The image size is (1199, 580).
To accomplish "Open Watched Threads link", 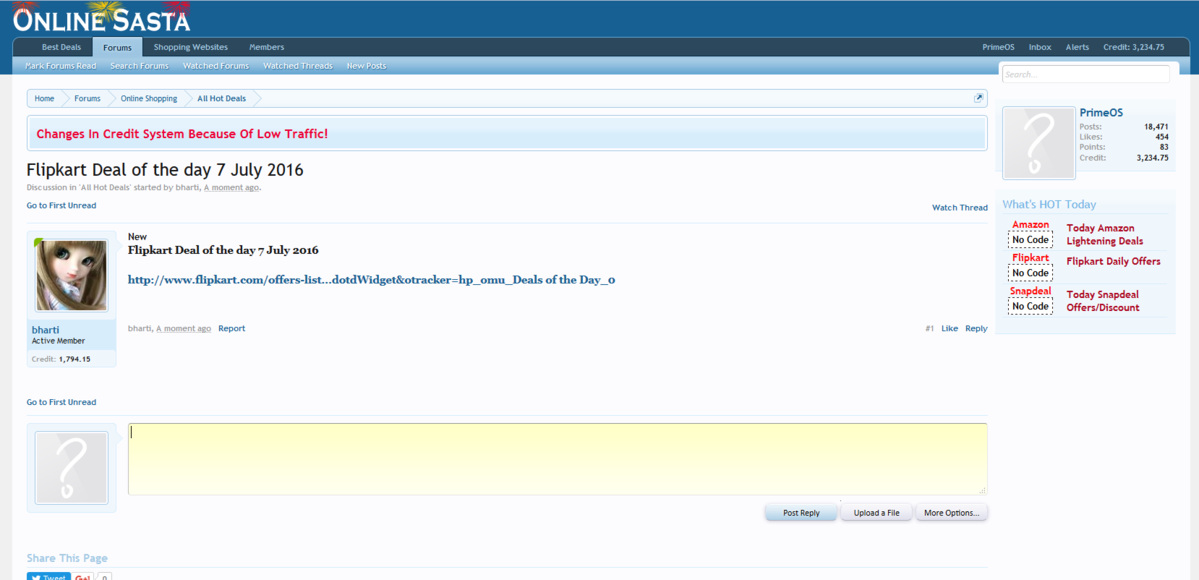I will pos(298,66).
